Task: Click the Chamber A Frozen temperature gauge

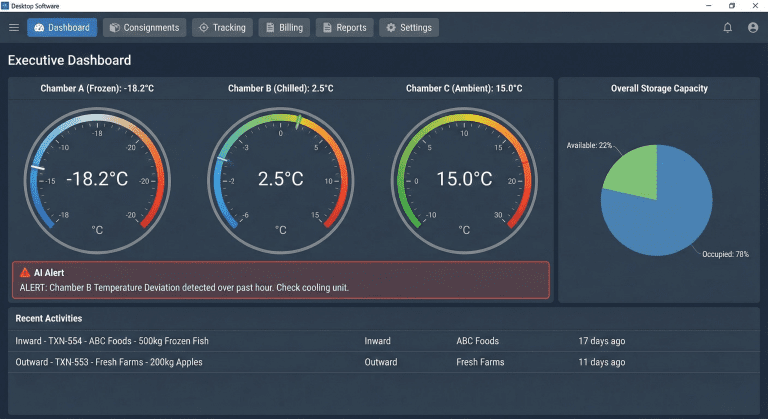Action: (x=97, y=179)
